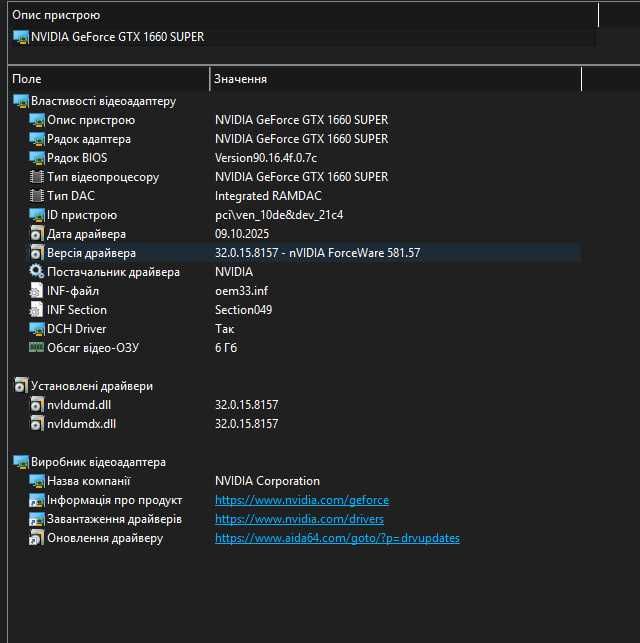Viewport: 640px width, 643px height.
Task: Click the video memory value 6 Гб
Action: [x=226, y=347]
